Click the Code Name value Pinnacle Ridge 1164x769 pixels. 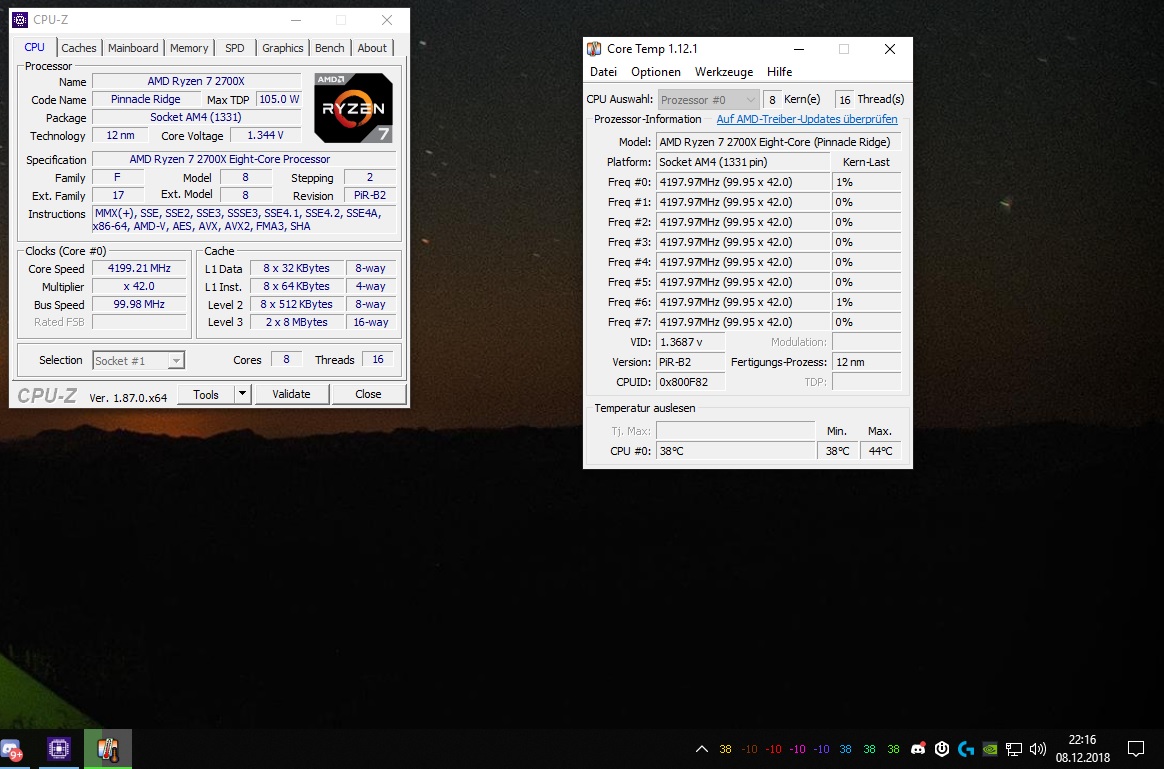tap(146, 99)
